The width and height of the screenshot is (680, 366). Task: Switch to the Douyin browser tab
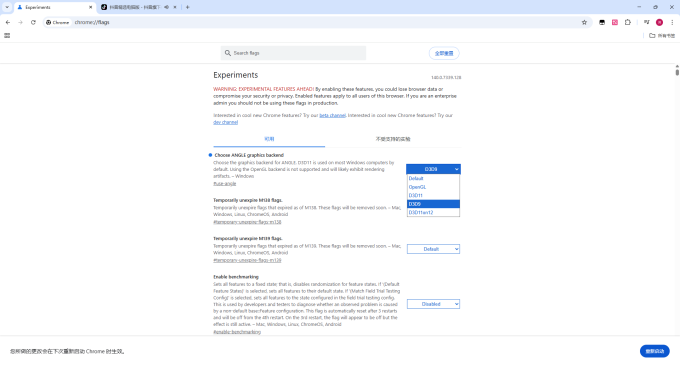tap(139, 7)
